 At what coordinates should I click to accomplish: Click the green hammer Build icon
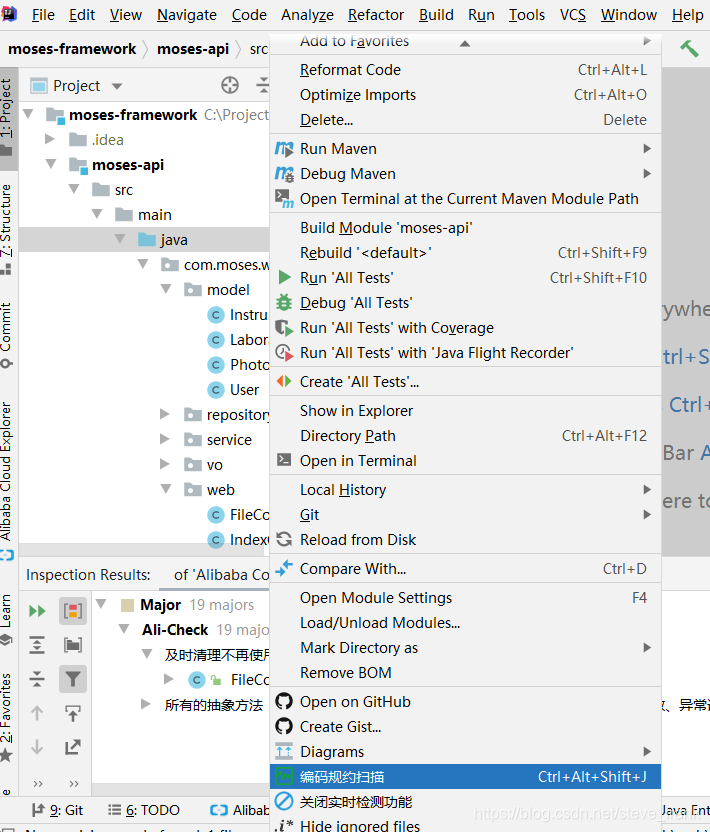tap(689, 48)
